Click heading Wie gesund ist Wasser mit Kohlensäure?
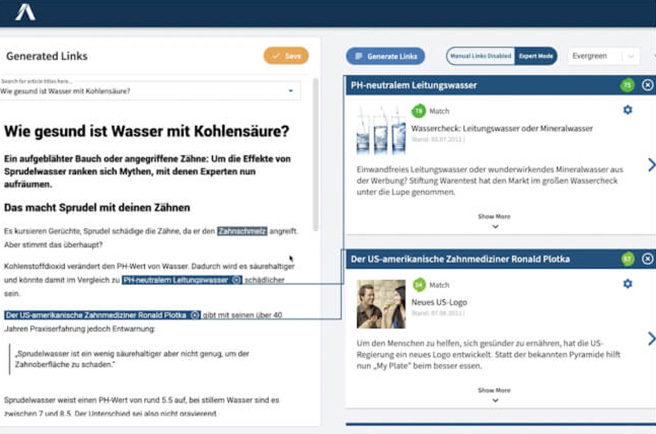Viewport: 656px width, 434px height. pyautogui.click(x=146, y=131)
